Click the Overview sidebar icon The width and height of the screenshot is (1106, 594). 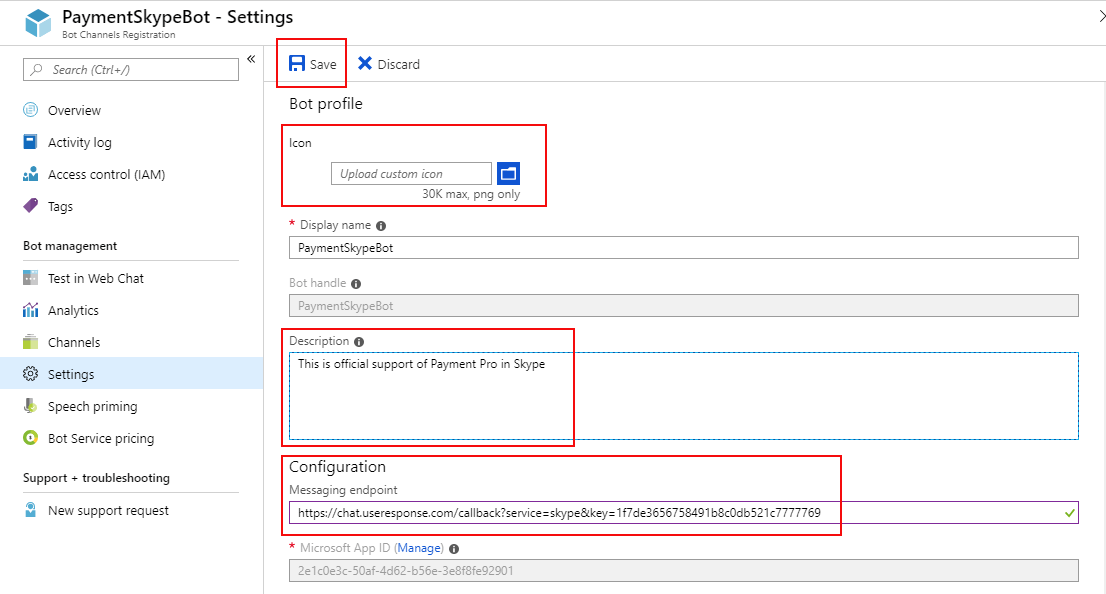(x=30, y=110)
